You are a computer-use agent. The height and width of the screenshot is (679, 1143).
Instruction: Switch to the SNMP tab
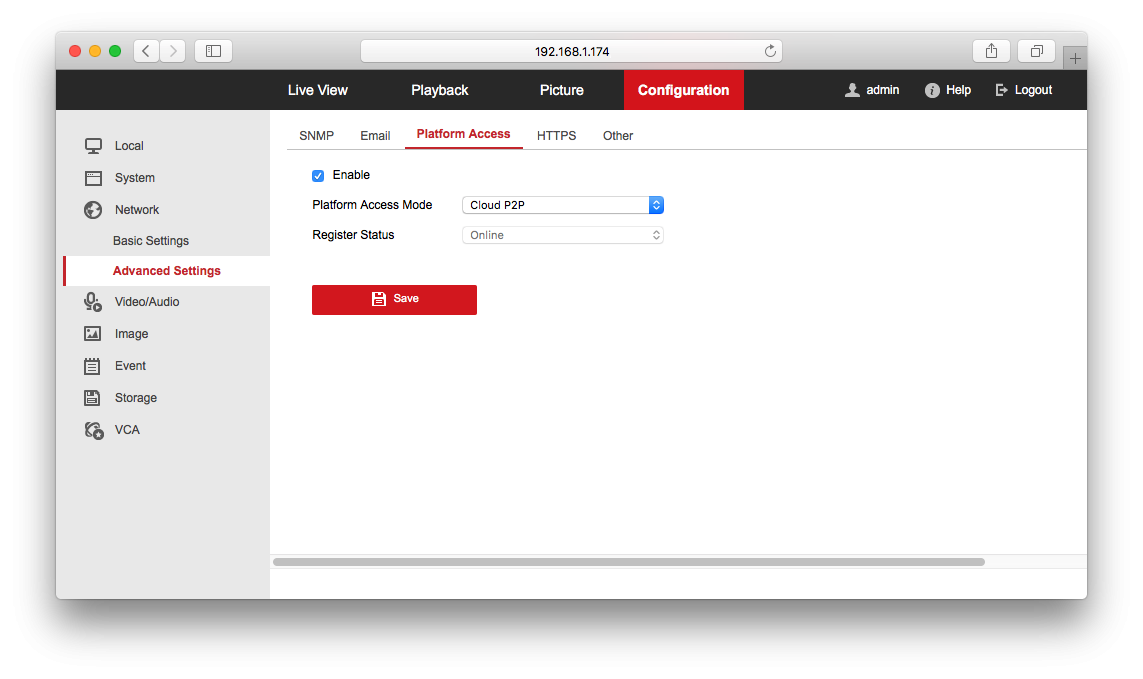(x=316, y=136)
